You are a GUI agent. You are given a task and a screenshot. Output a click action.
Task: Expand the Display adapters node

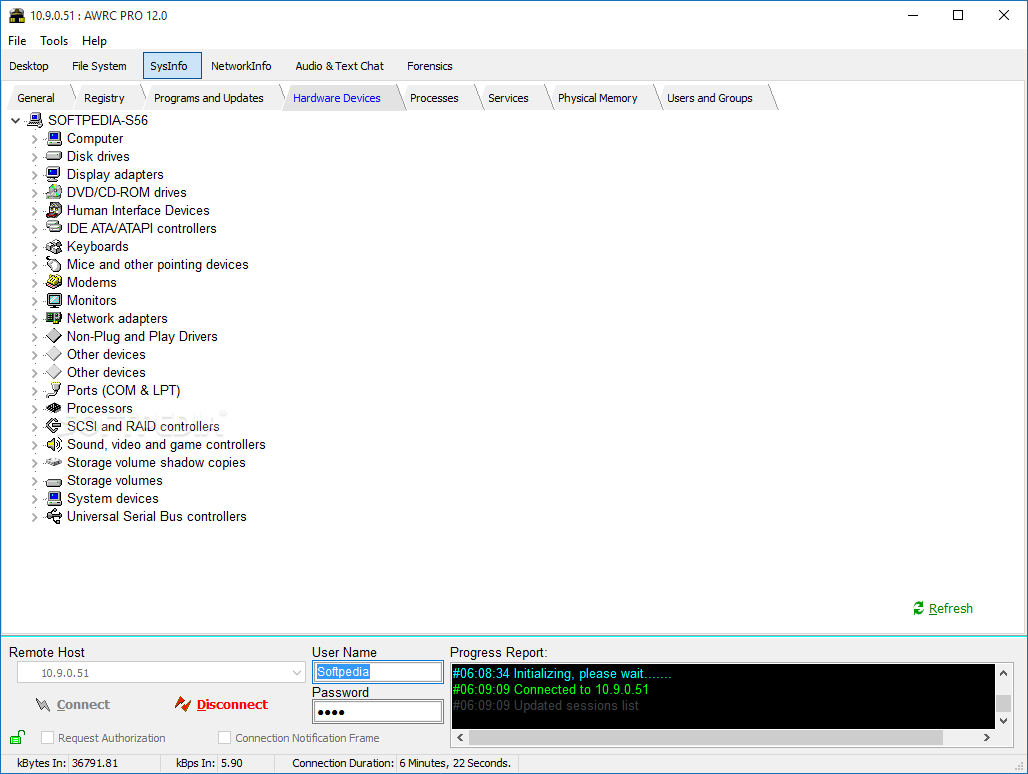(35, 175)
